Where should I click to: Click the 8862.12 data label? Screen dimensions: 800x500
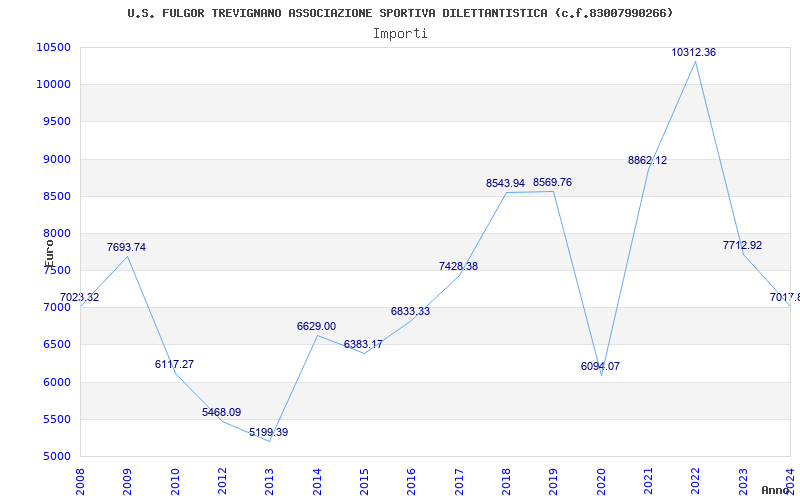point(647,160)
